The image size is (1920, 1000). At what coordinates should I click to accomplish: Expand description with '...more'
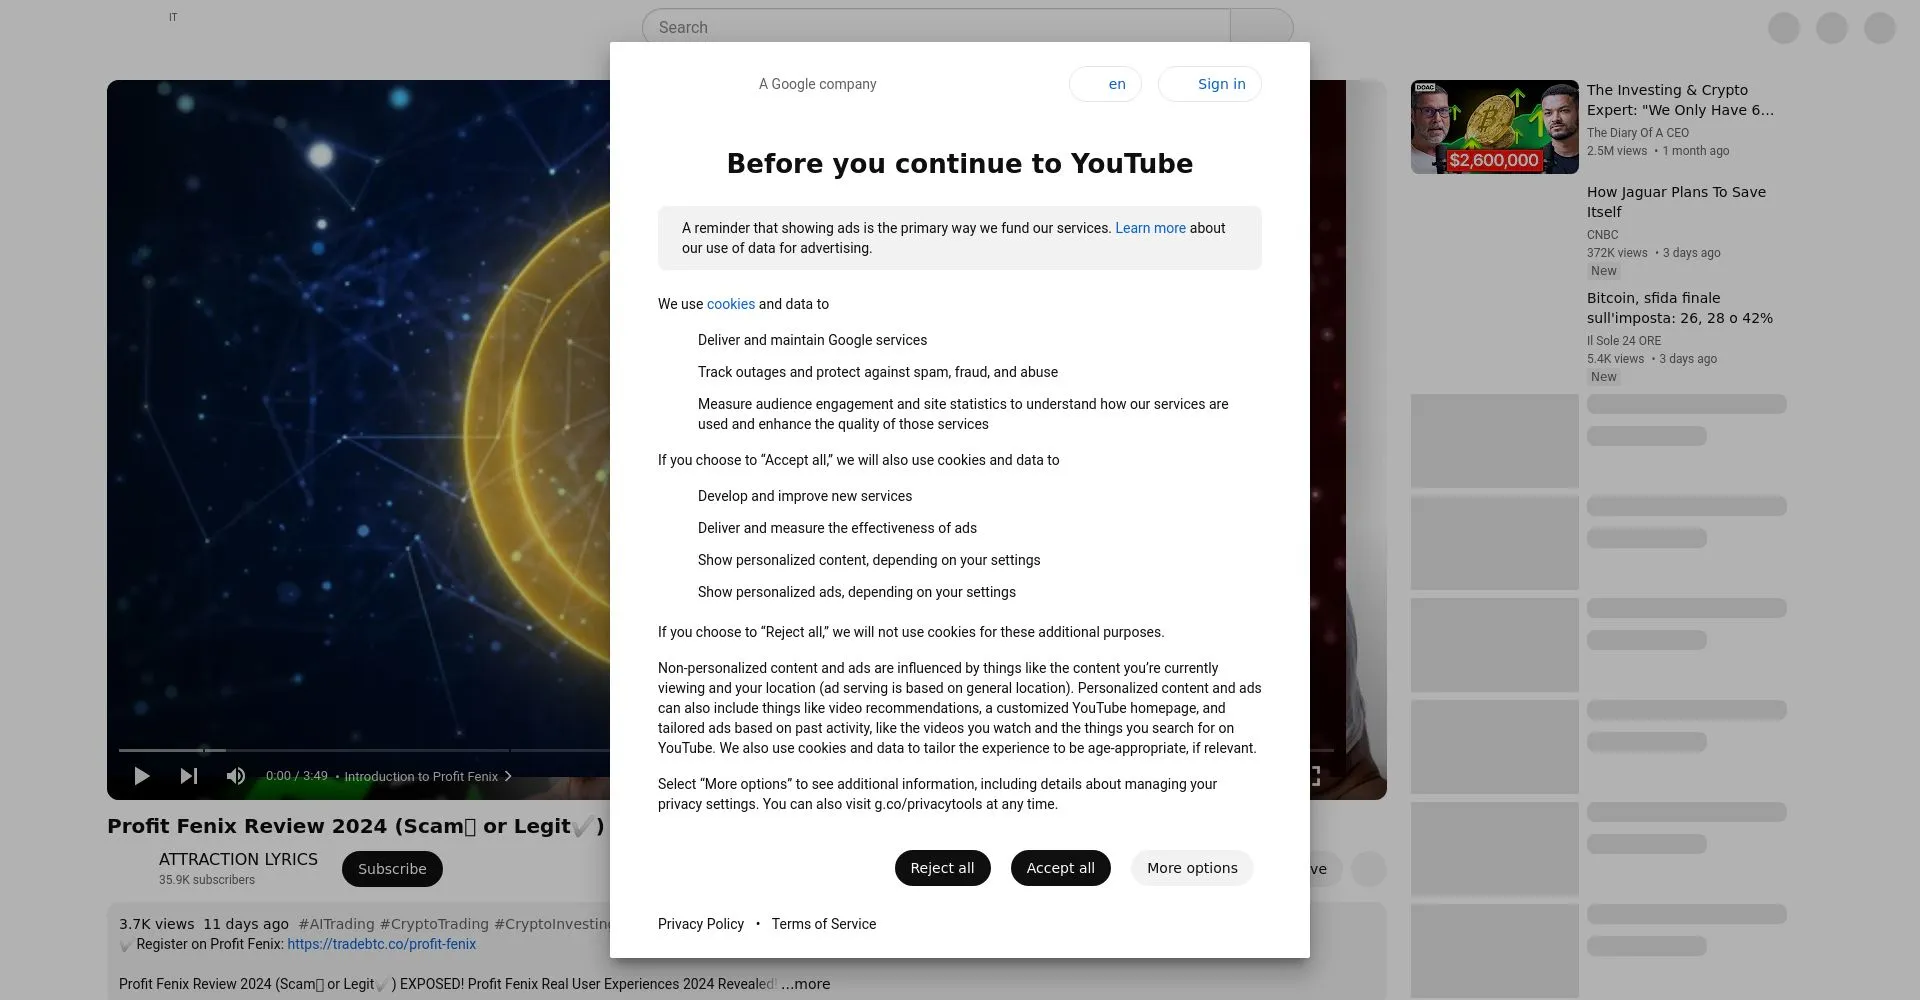click(x=805, y=984)
